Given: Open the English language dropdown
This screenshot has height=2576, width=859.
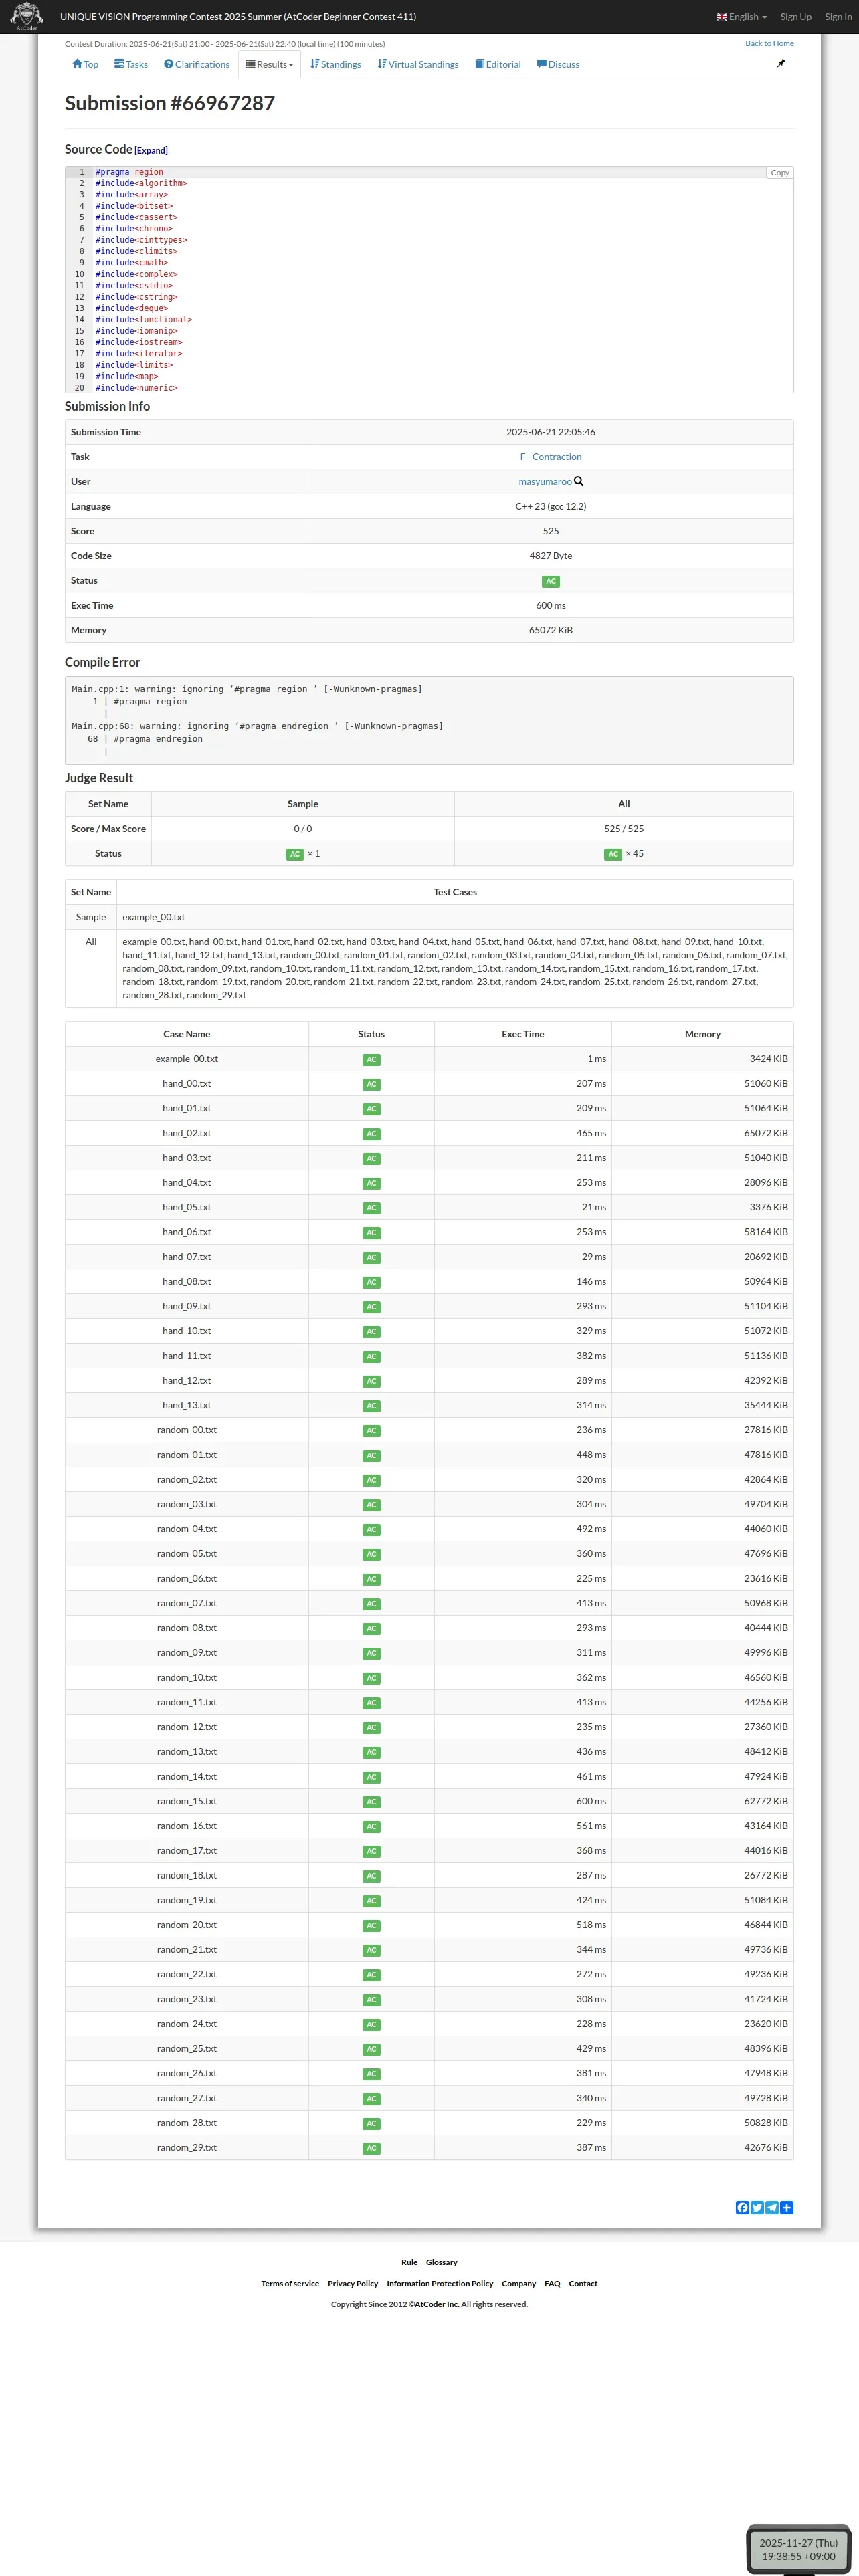Looking at the screenshot, I should (x=742, y=17).
